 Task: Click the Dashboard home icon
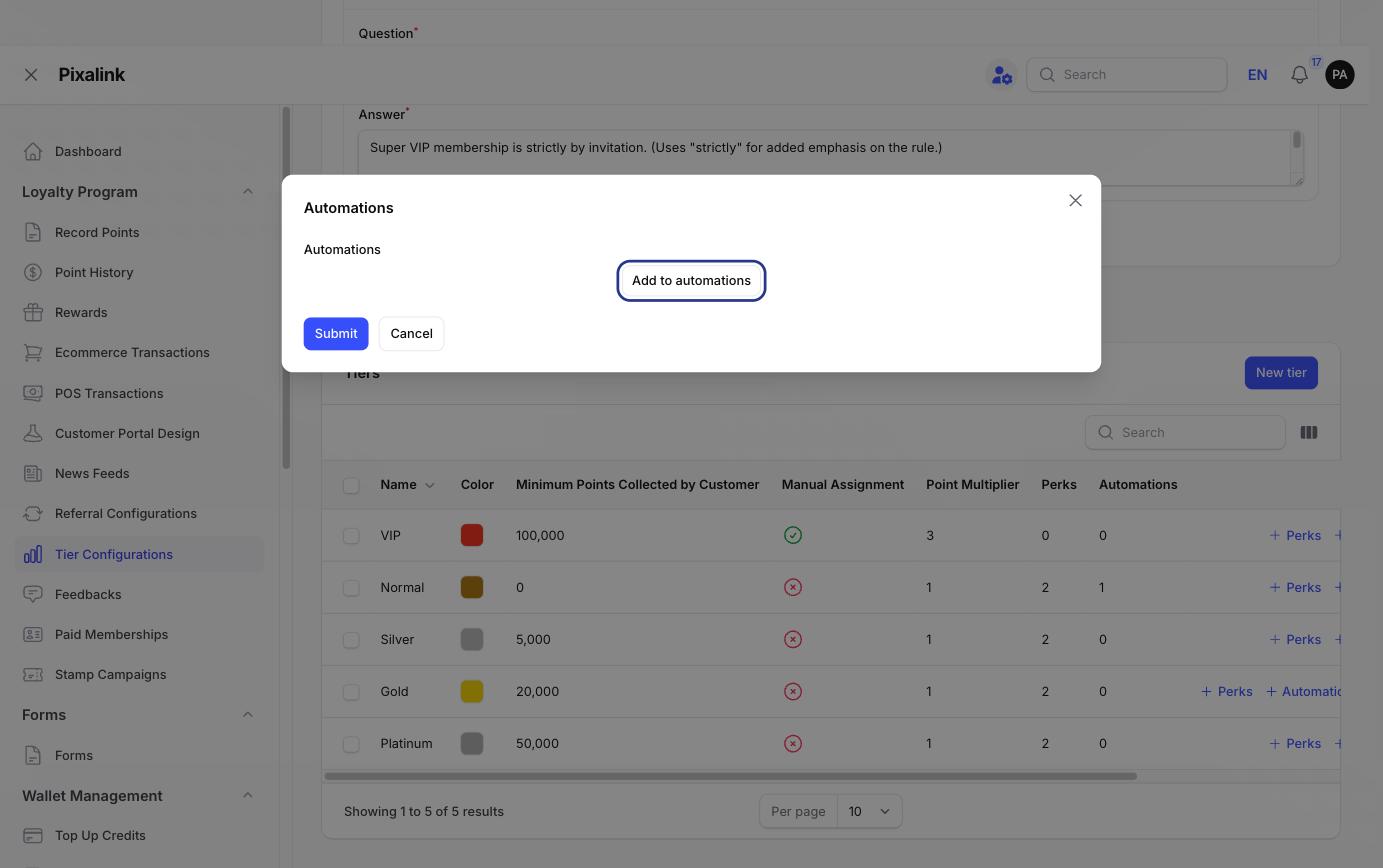click(33, 152)
